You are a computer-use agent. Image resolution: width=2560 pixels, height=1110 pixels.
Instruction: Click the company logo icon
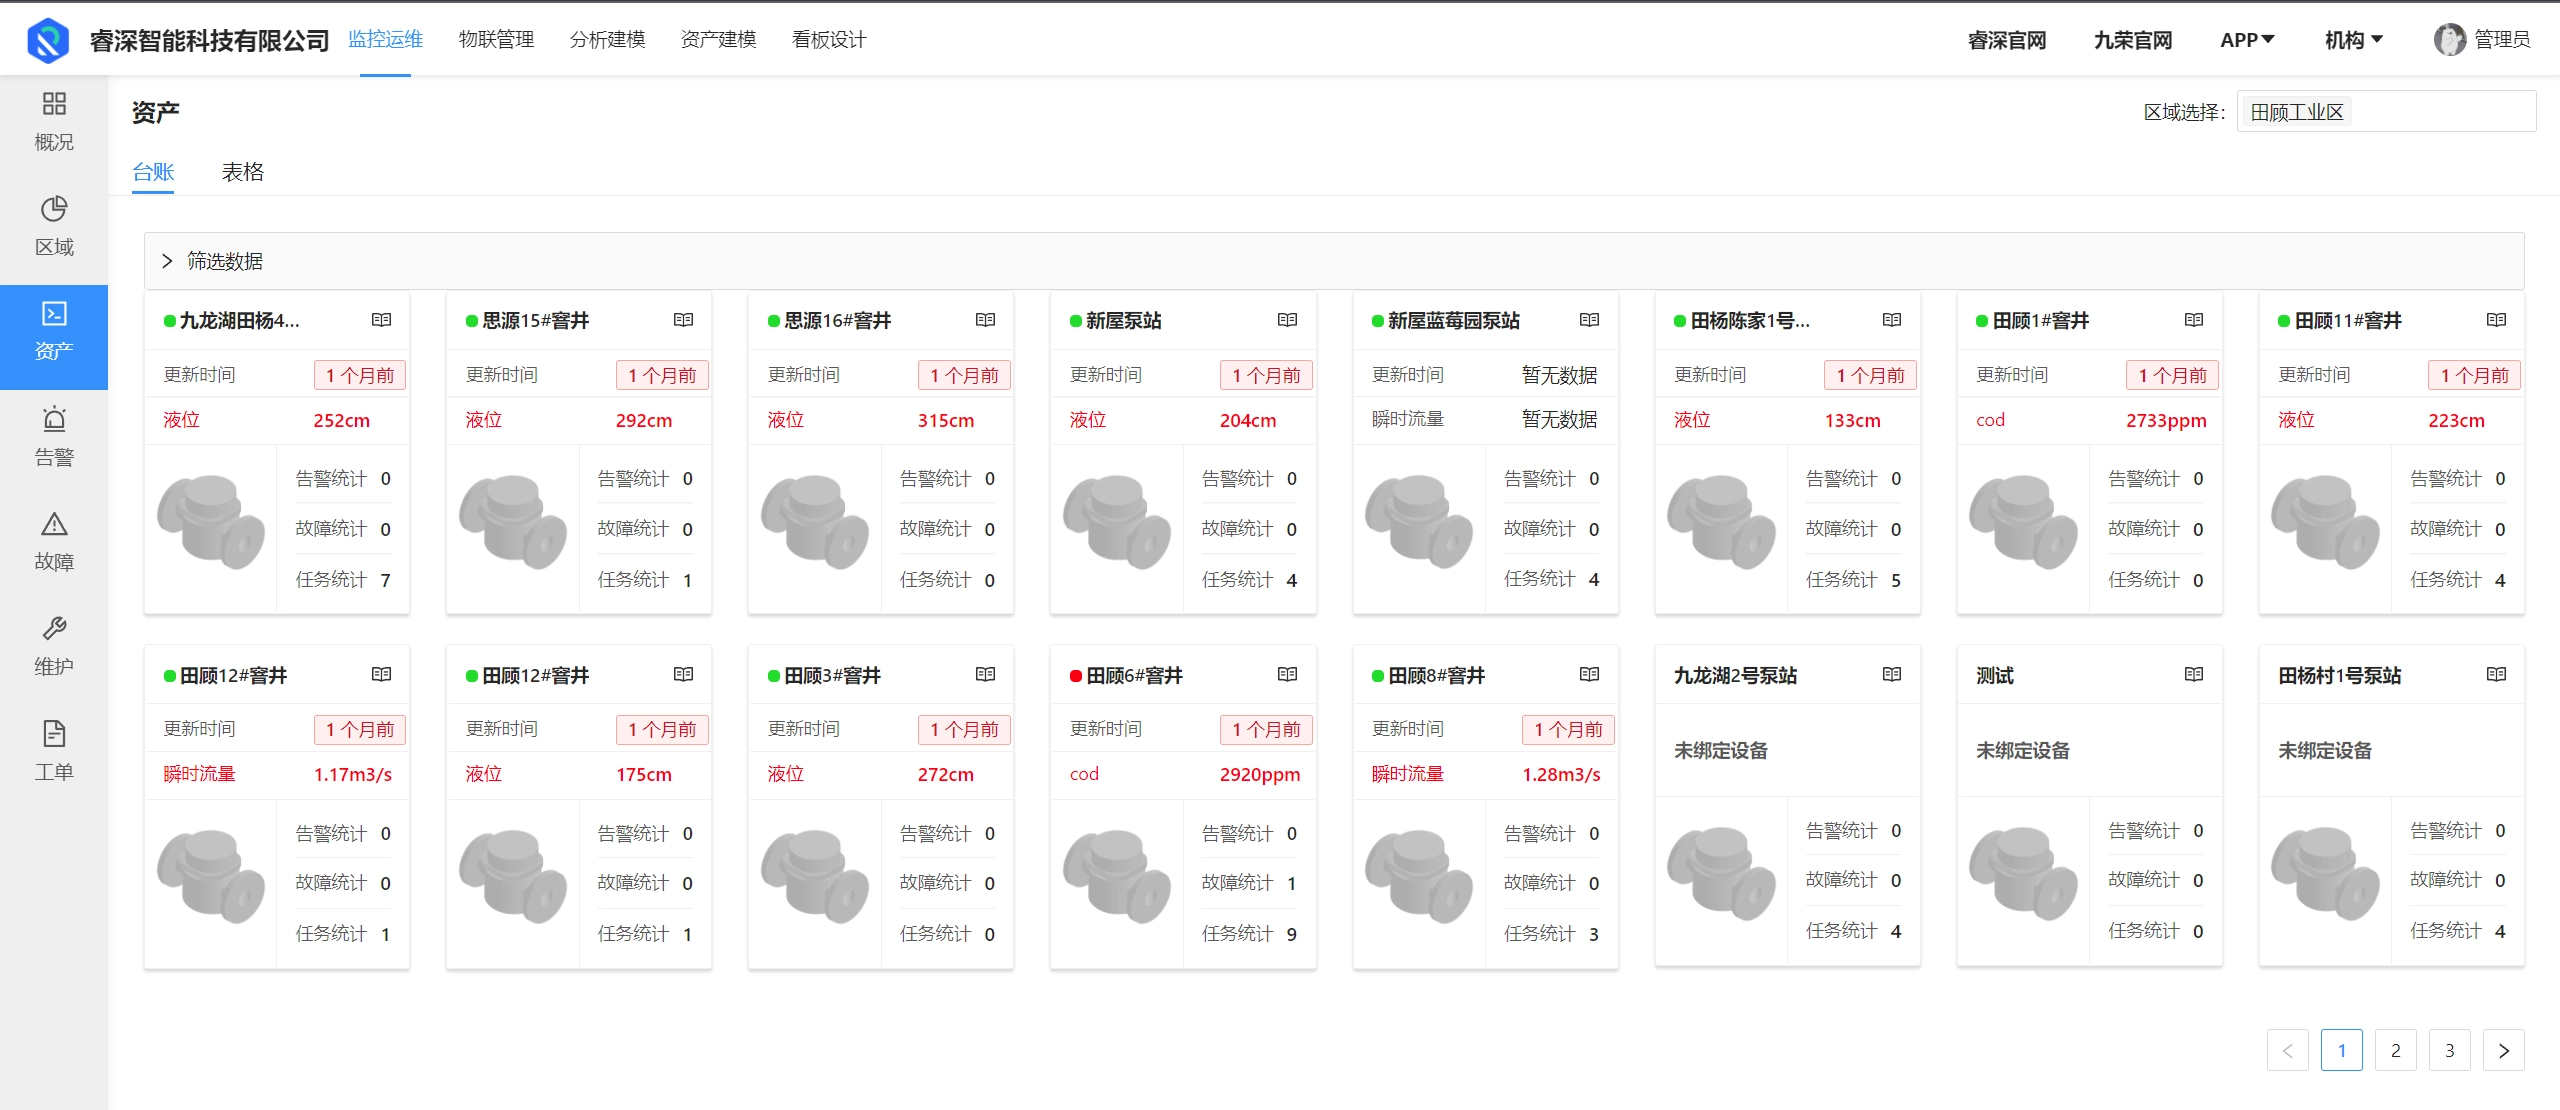48,40
